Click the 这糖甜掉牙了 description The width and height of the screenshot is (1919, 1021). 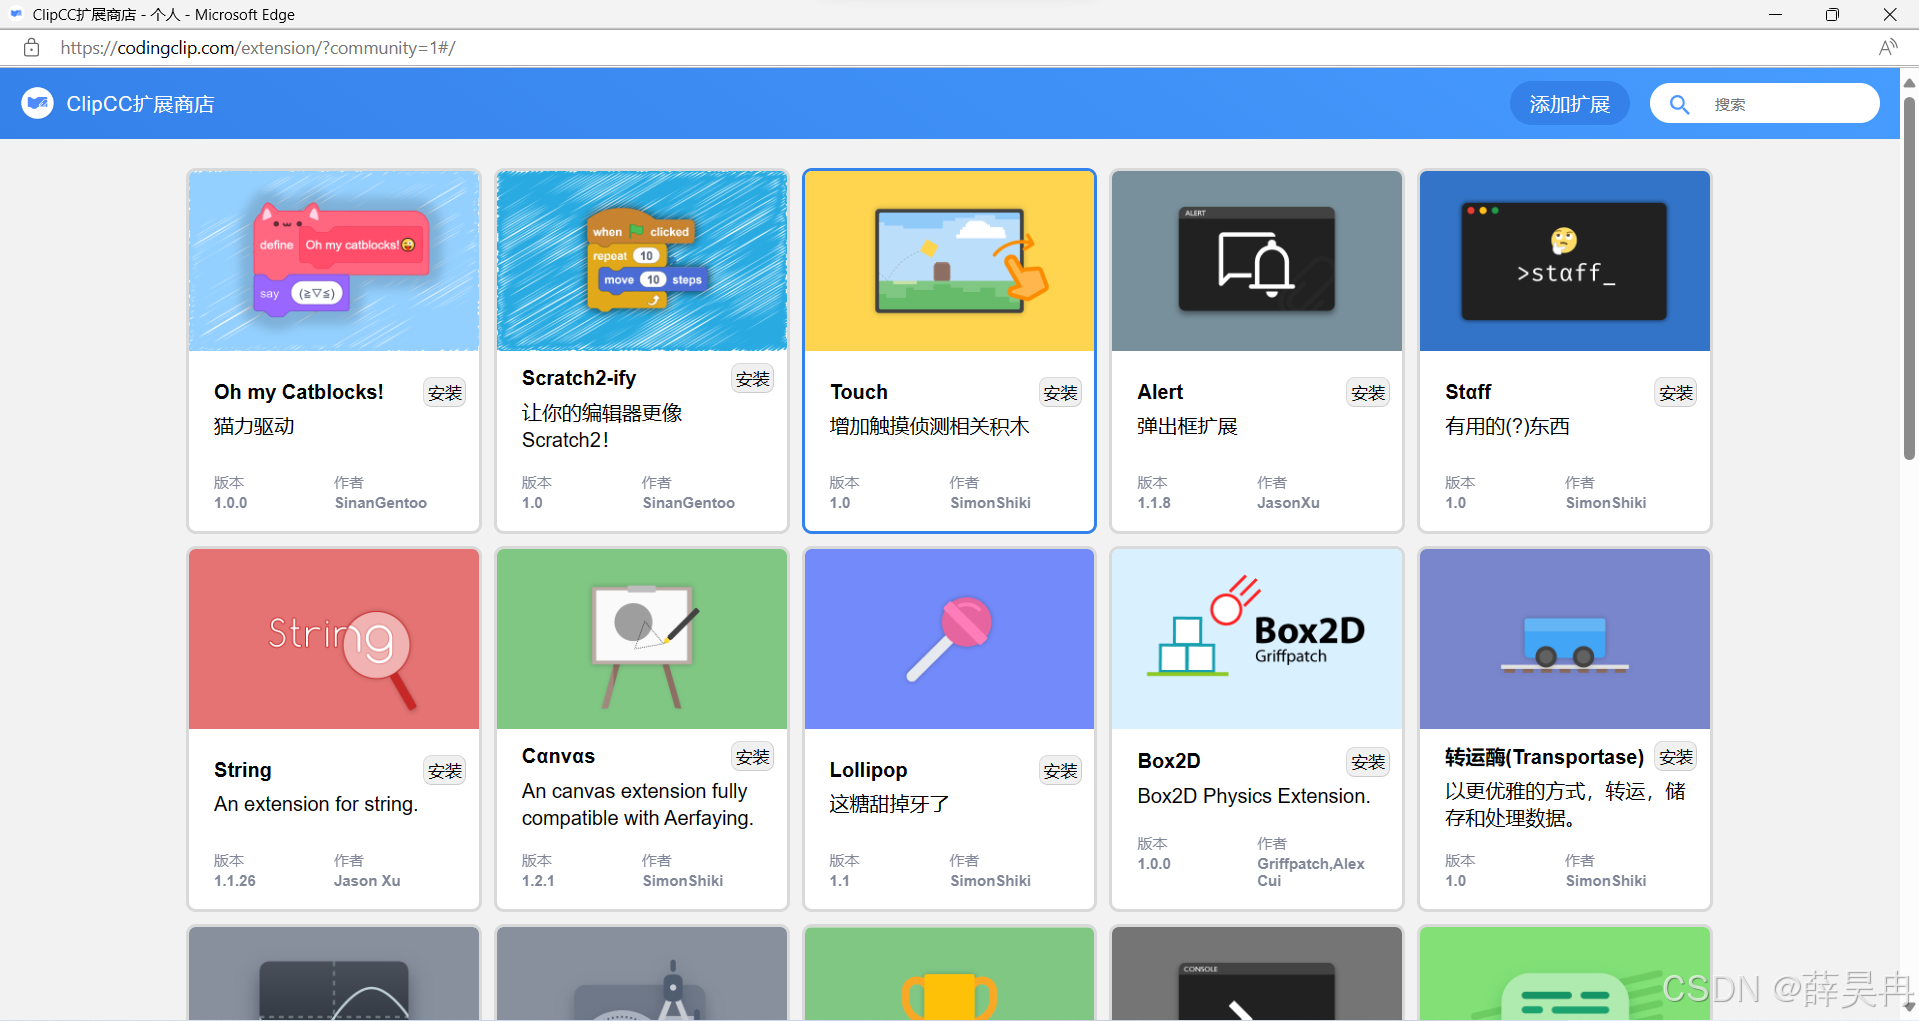pyautogui.click(x=889, y=804)
